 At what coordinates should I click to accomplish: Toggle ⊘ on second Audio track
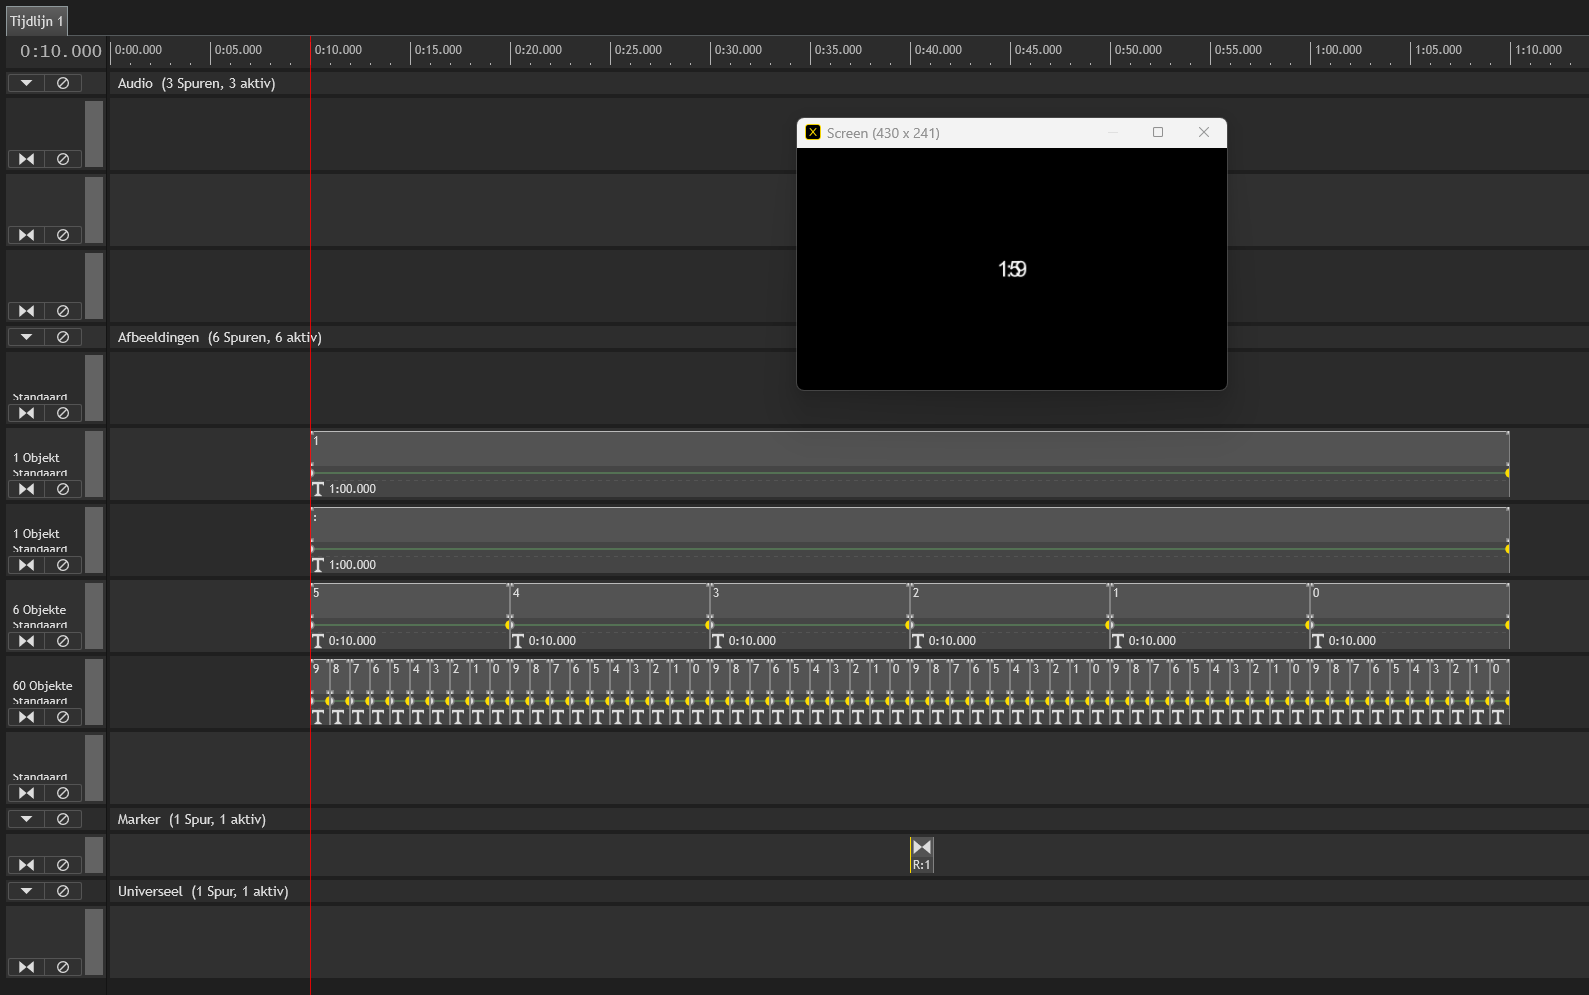(x=63, y=235)
